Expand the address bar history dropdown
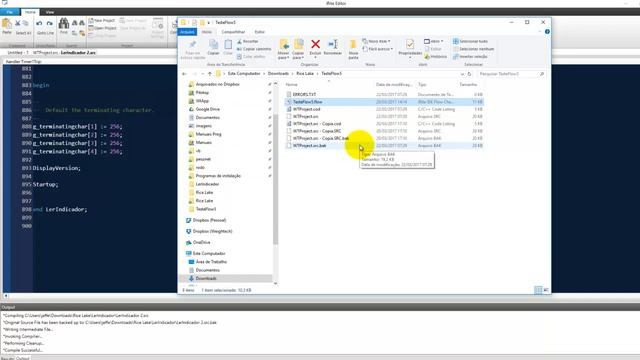 point(462,74)
